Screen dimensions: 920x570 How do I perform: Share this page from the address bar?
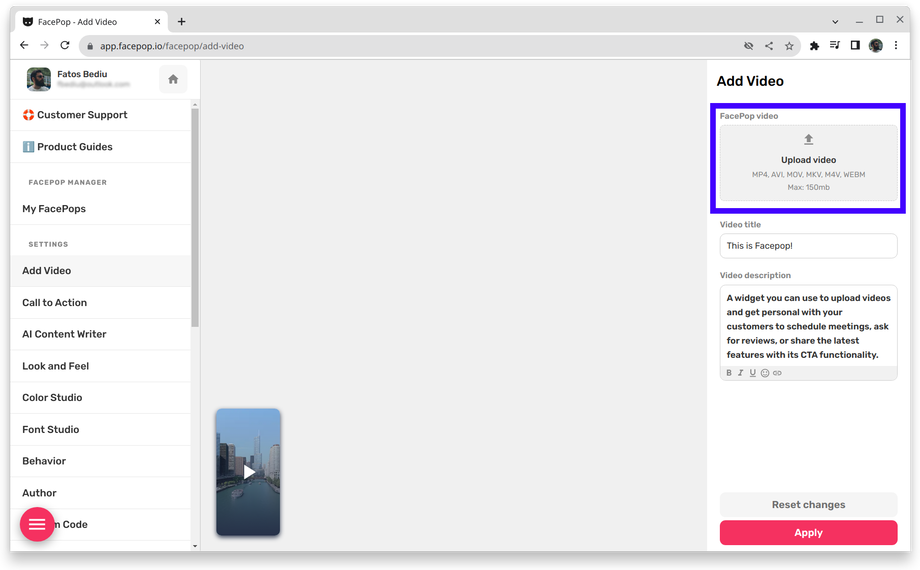769,46
